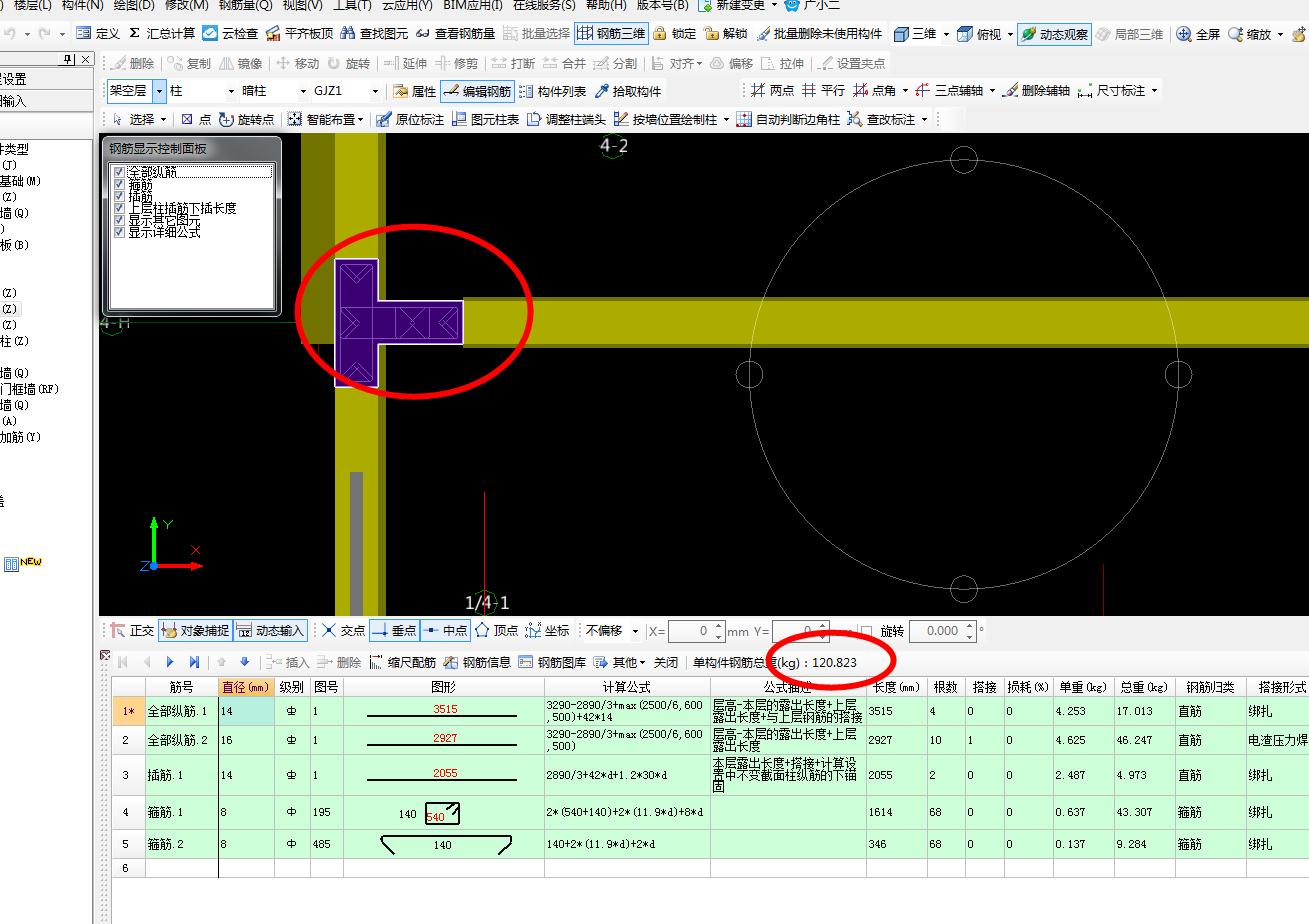Toggle 垂点 perpendicular snap
Viewport: 1309px width, 924px height.
[394, 631]
